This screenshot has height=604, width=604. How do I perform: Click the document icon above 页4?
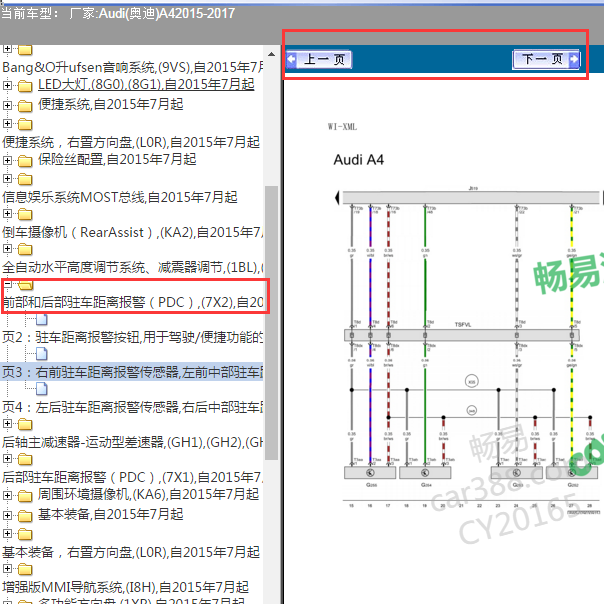42,389
